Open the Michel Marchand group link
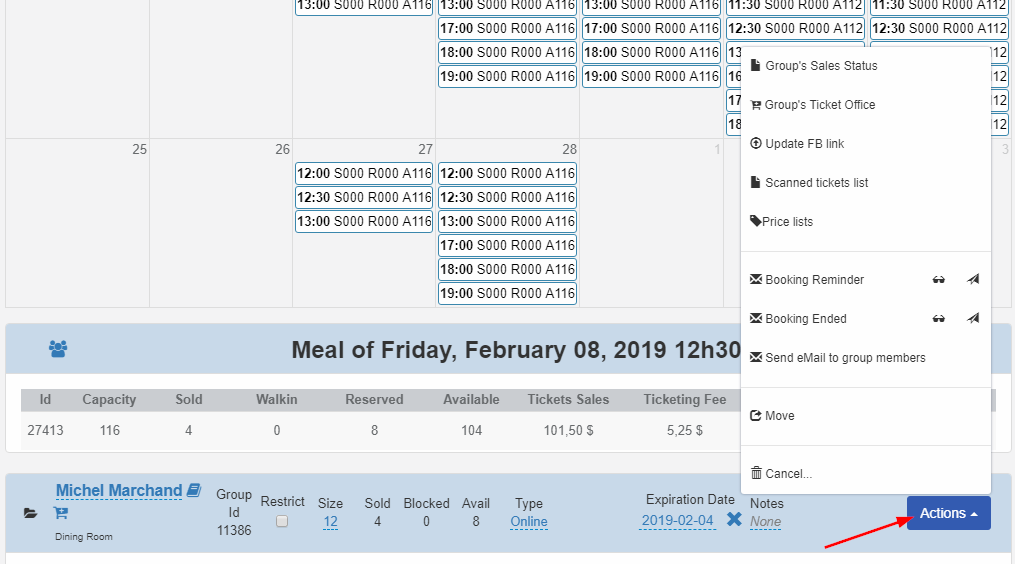Viewport: 1015px width, 564px height. coord(119,490)
